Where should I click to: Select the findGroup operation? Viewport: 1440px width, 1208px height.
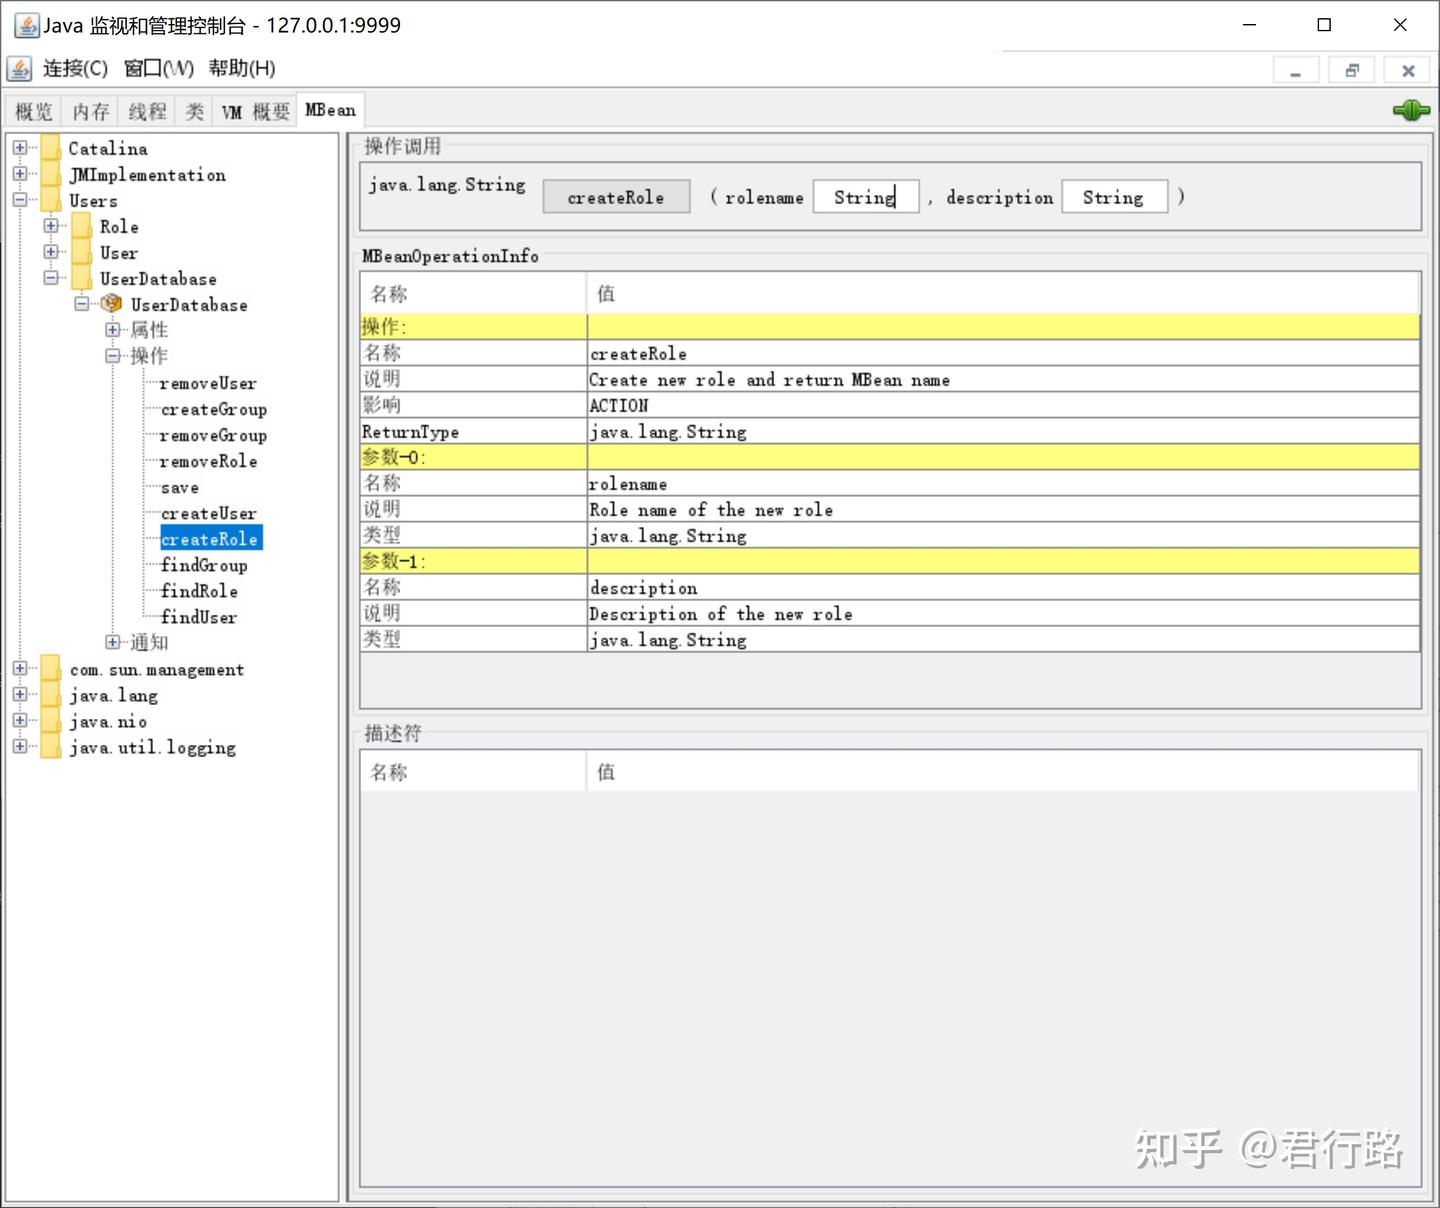(x=203, y=565)
